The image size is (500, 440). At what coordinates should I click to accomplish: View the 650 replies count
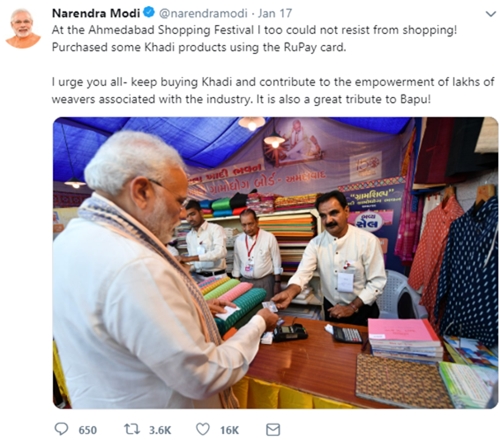pyautogui.click(x=88, y=430)
